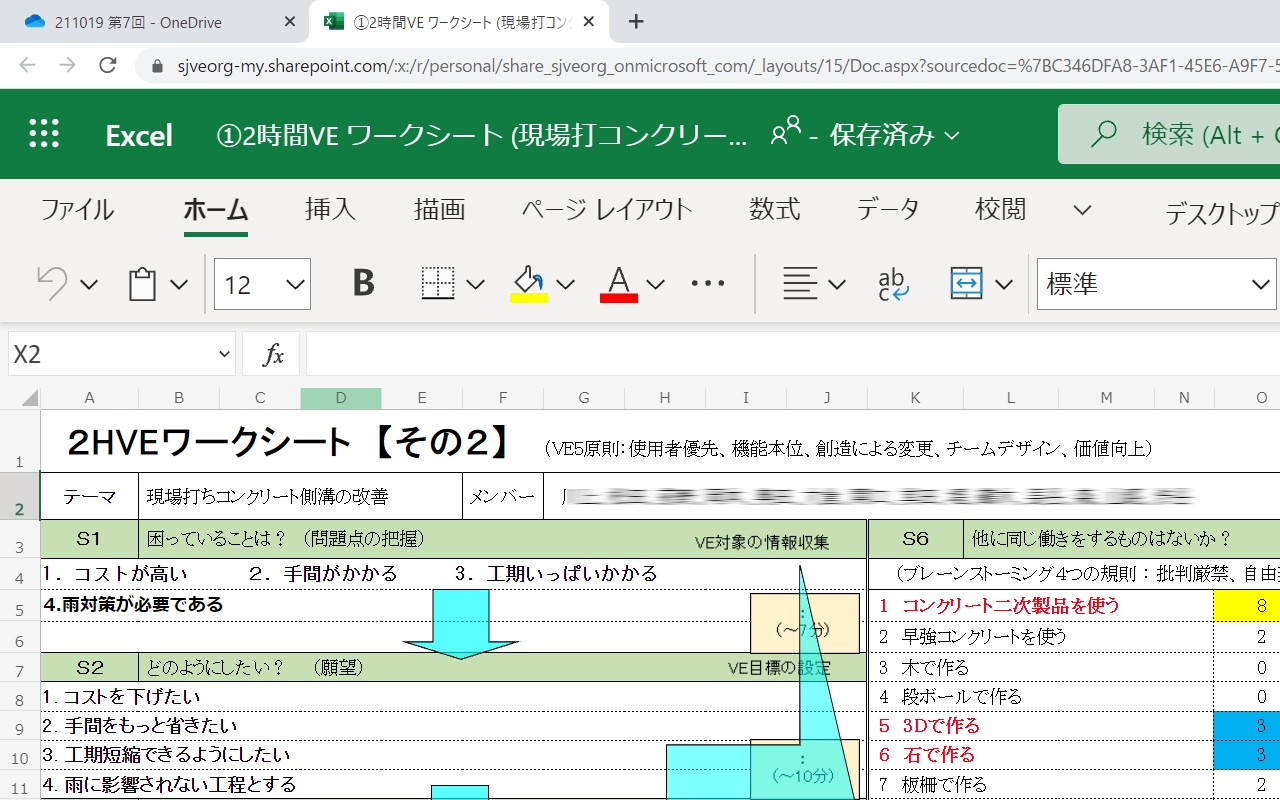Select the S1 label cell
This screenshot has height=800, width=1280.
click(89, 539)
